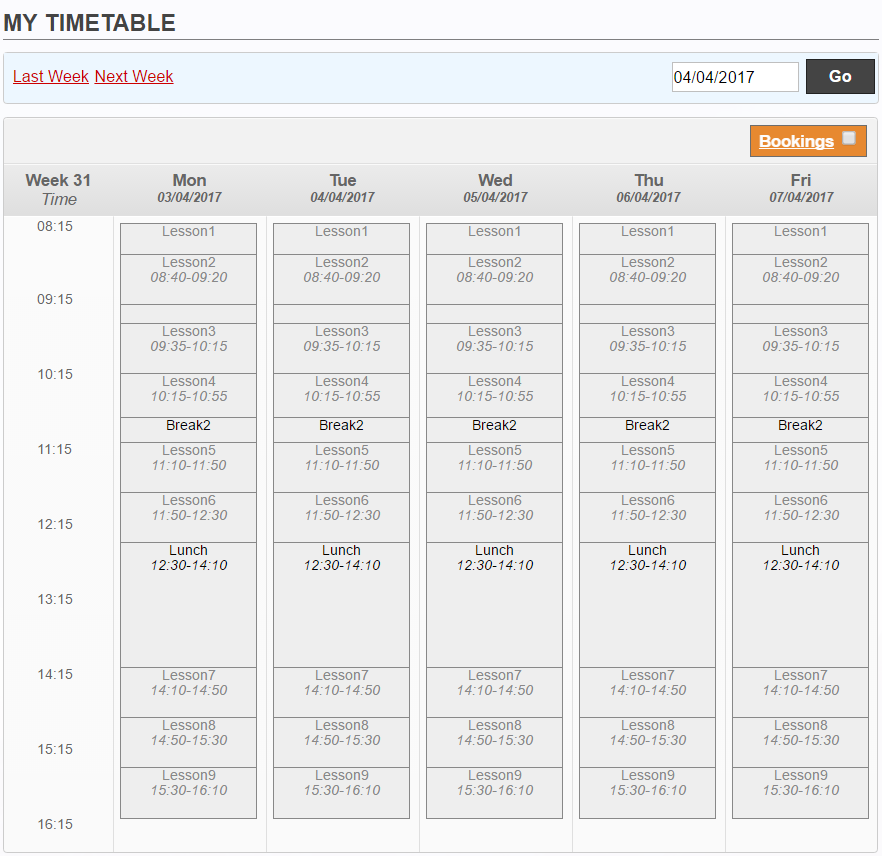Select Tuesday Lesson4 10:15-10:55 slot
882x856 pixels.
[341, 395]
